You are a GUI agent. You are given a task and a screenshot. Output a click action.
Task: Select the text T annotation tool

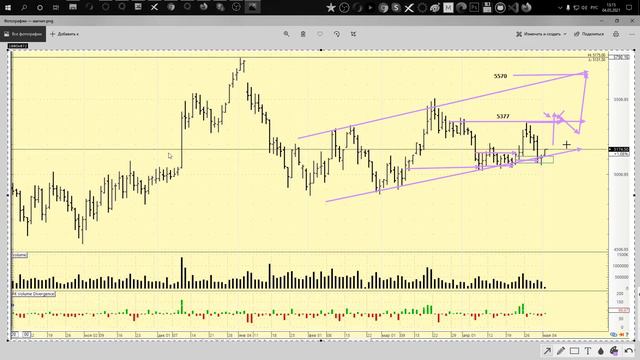[x=587, y=351]
